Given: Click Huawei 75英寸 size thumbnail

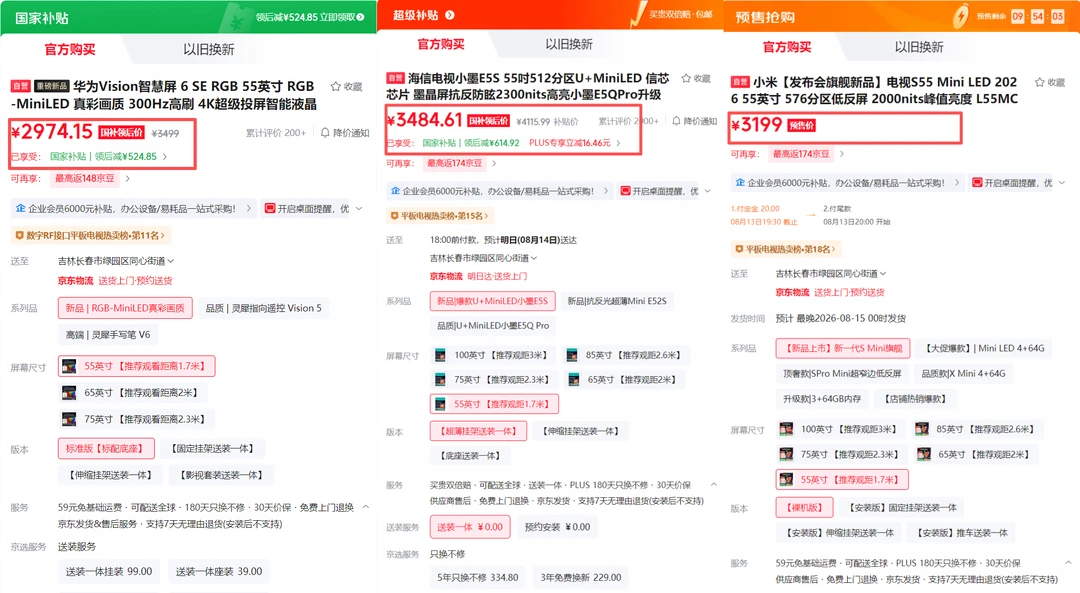Looking at the screenshot, I should click(x=69, y=419).
